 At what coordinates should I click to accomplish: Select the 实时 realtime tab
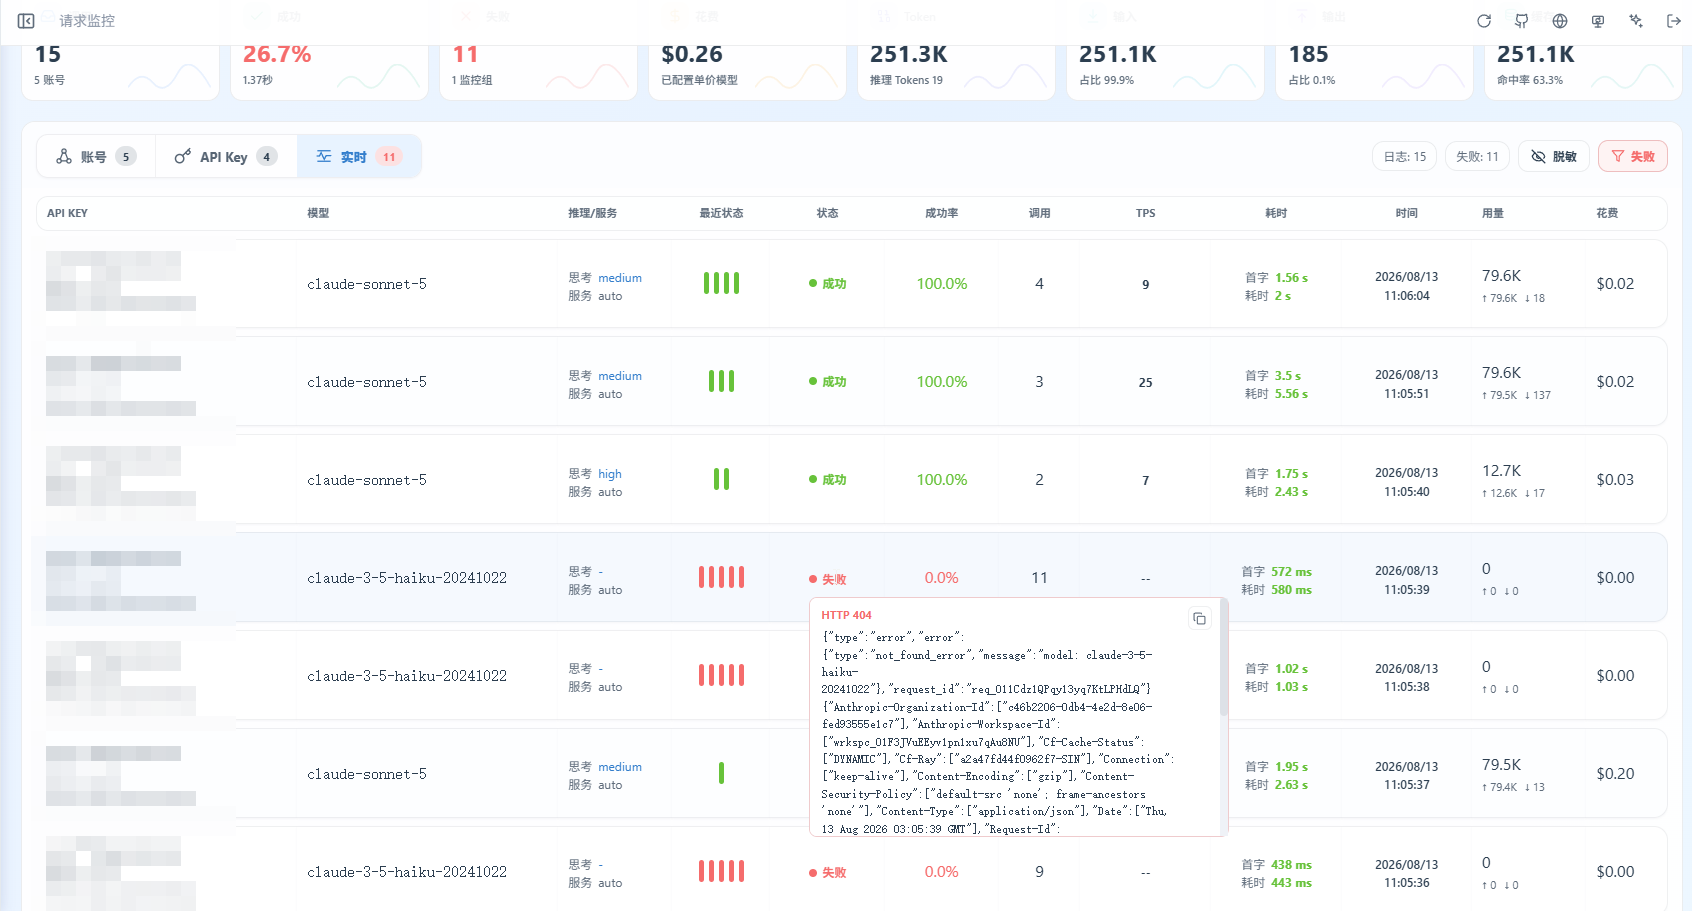pos(359,157)
